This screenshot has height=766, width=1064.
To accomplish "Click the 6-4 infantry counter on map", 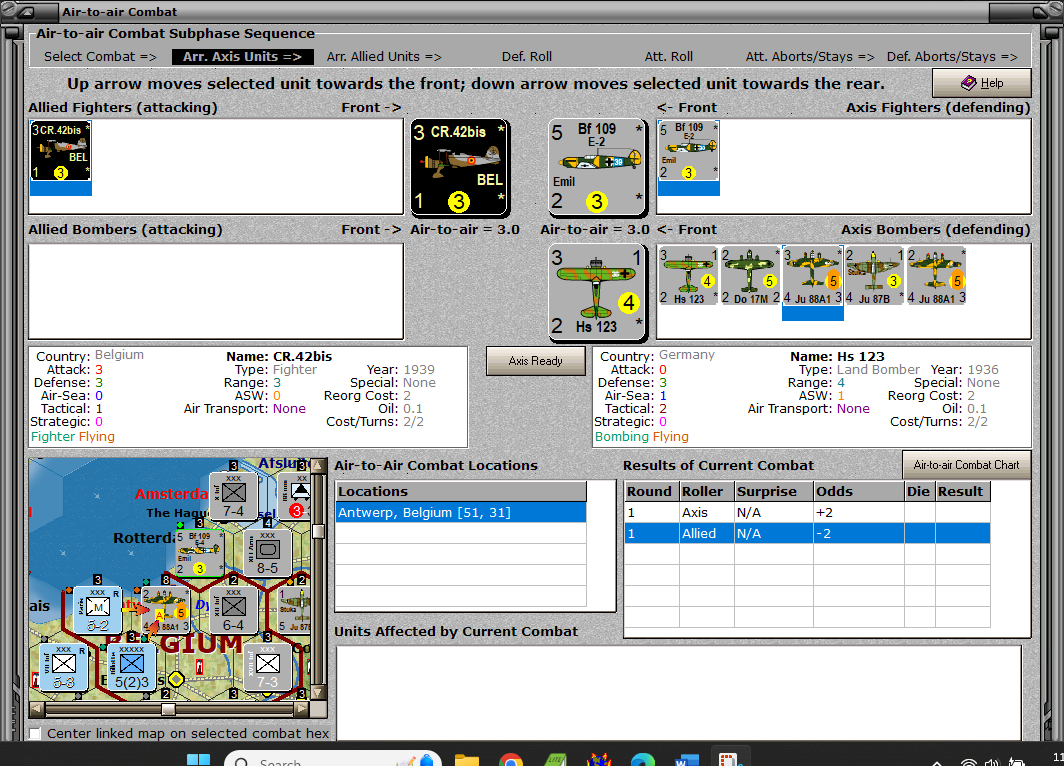I will click(233, 609).
